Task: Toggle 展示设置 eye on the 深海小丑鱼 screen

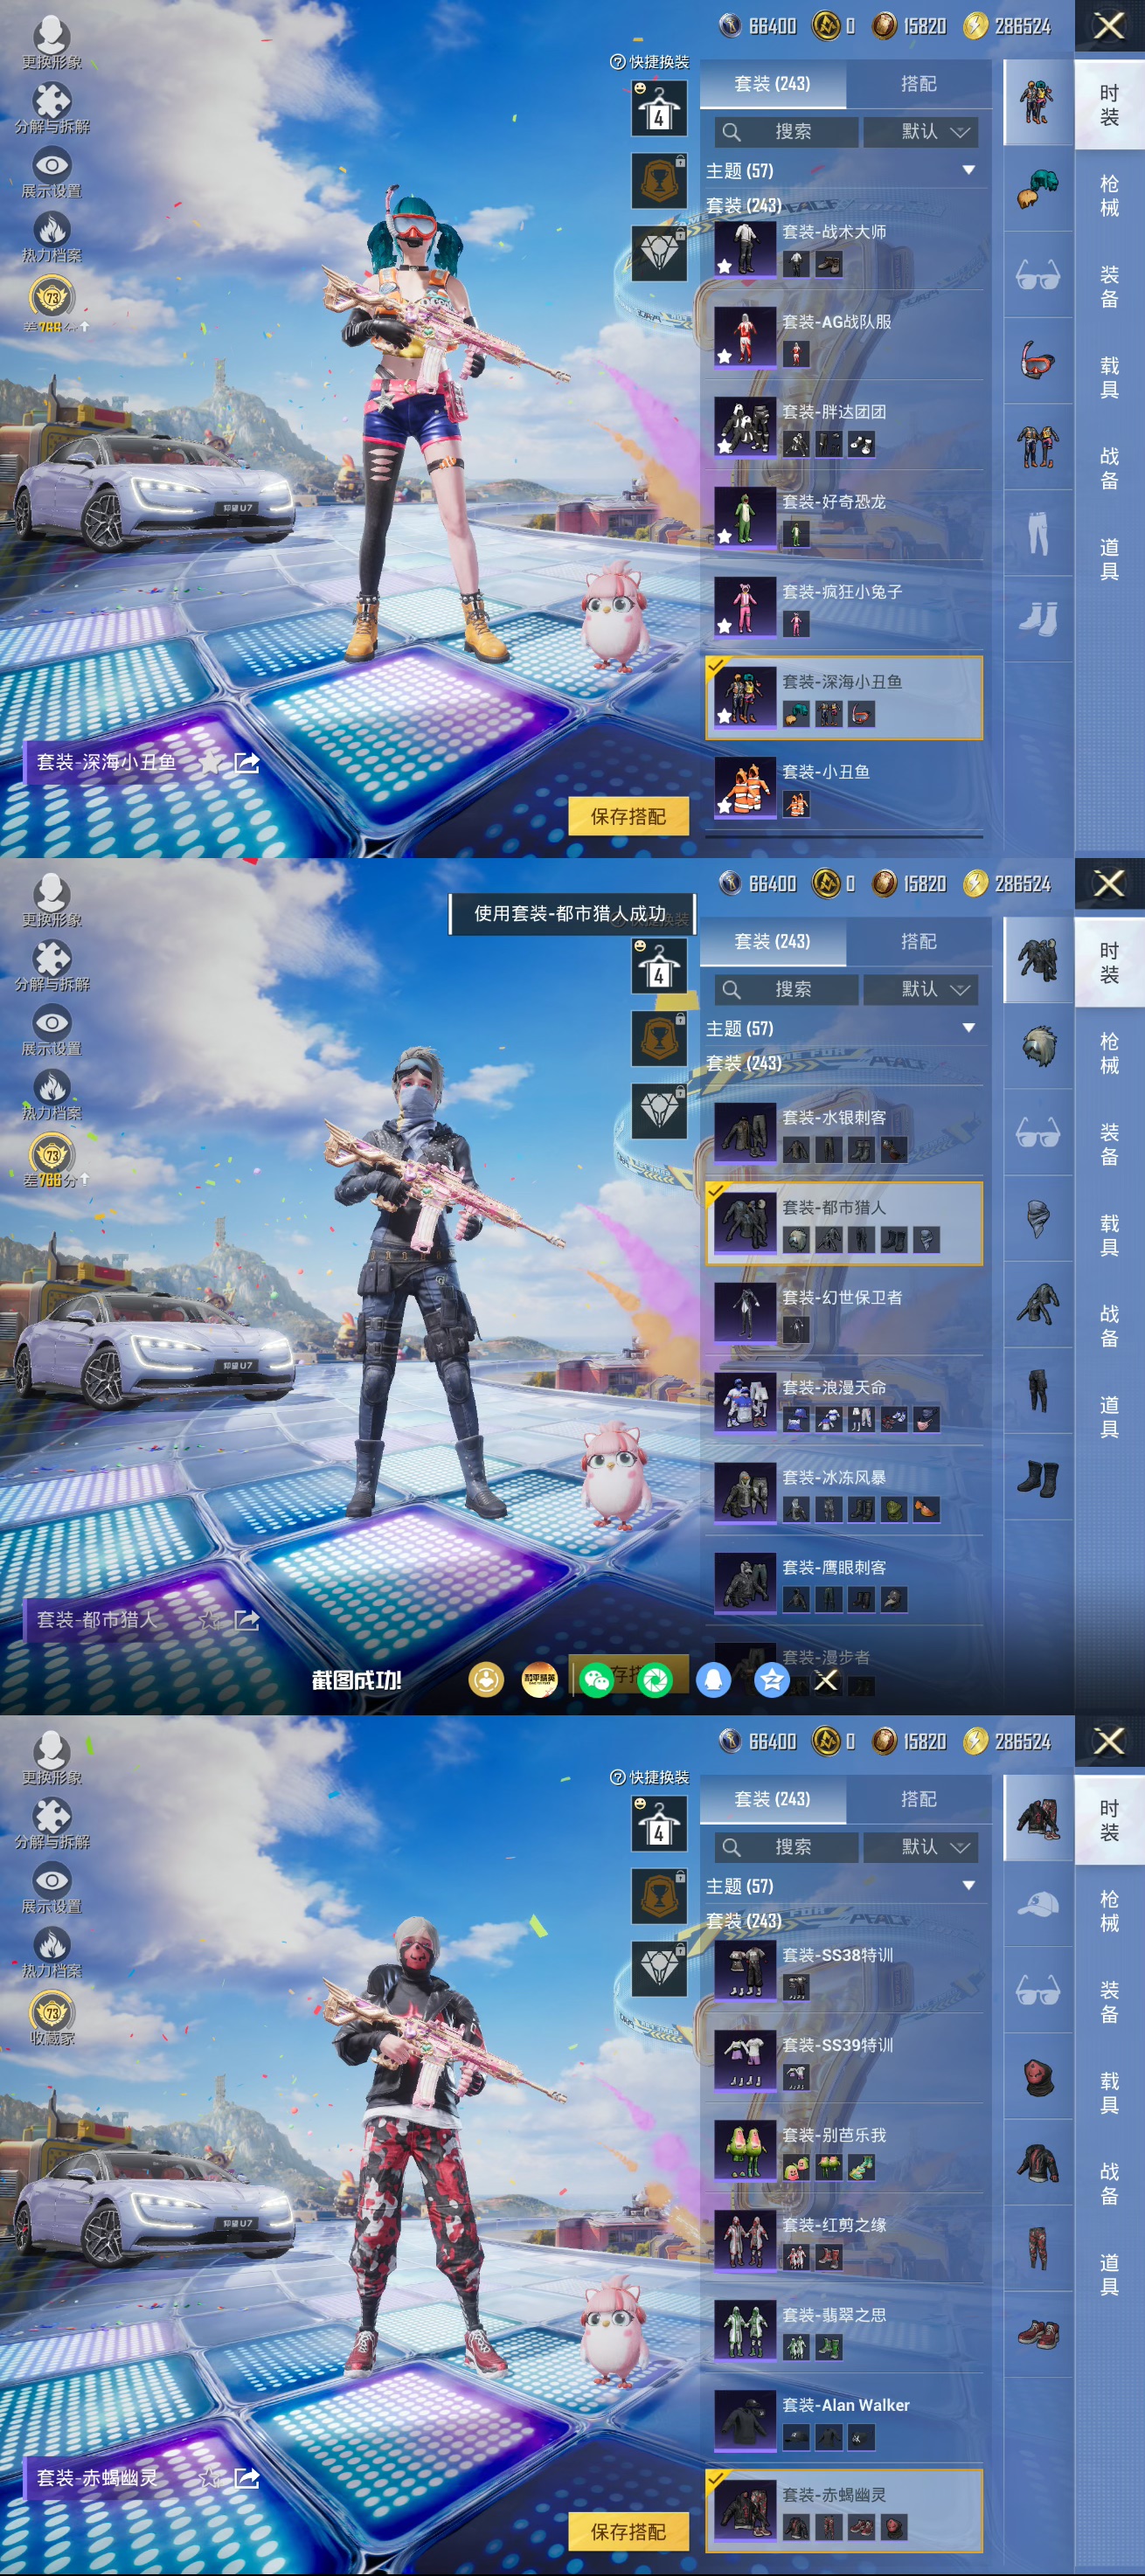Action: [52, 173]
